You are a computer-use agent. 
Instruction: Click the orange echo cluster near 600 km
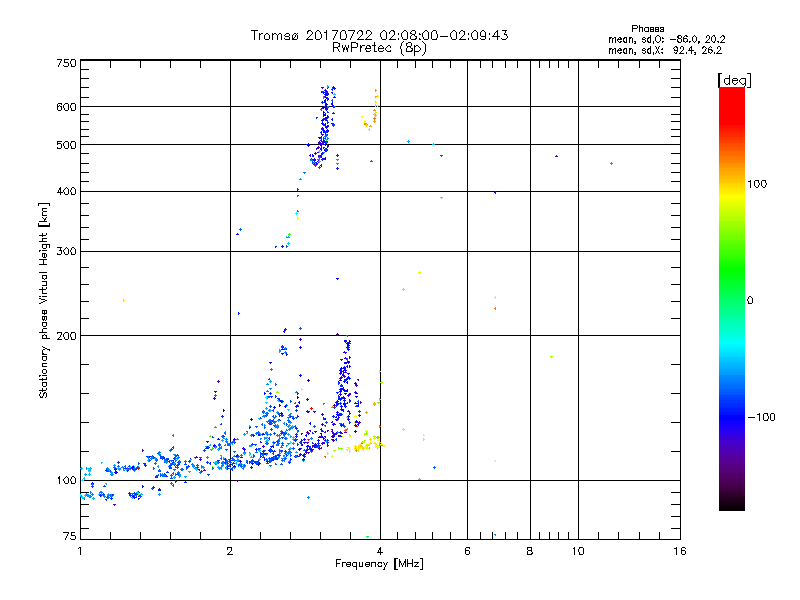point(371,111)
